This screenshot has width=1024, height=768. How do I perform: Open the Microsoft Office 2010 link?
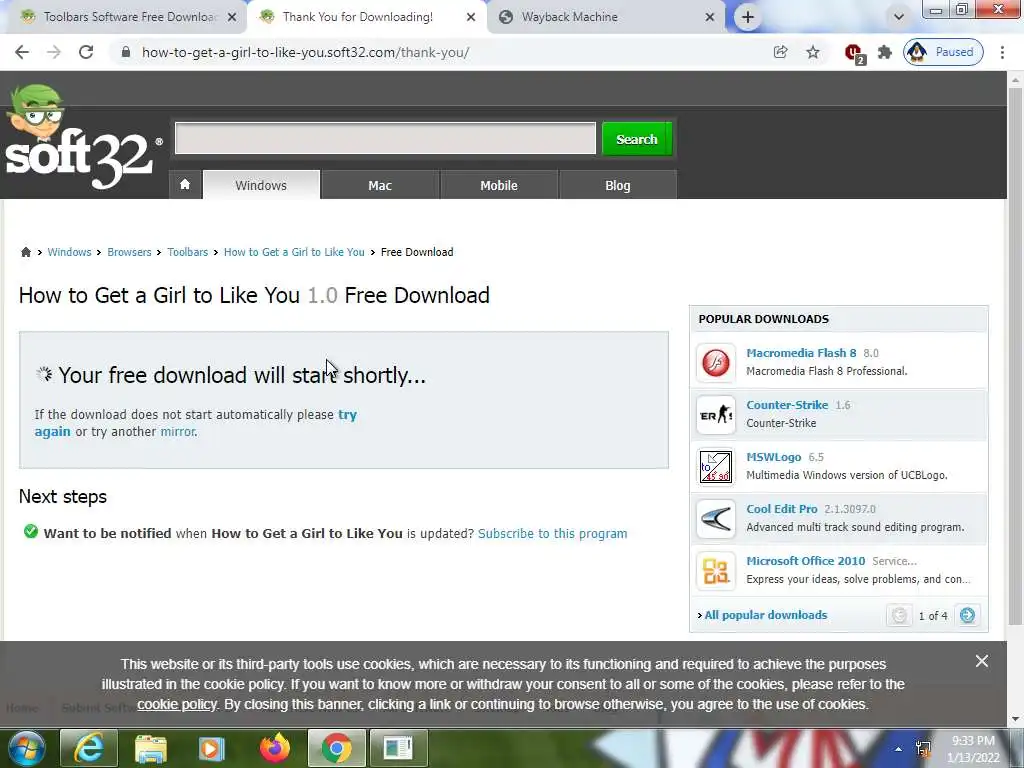pos(805,561)
